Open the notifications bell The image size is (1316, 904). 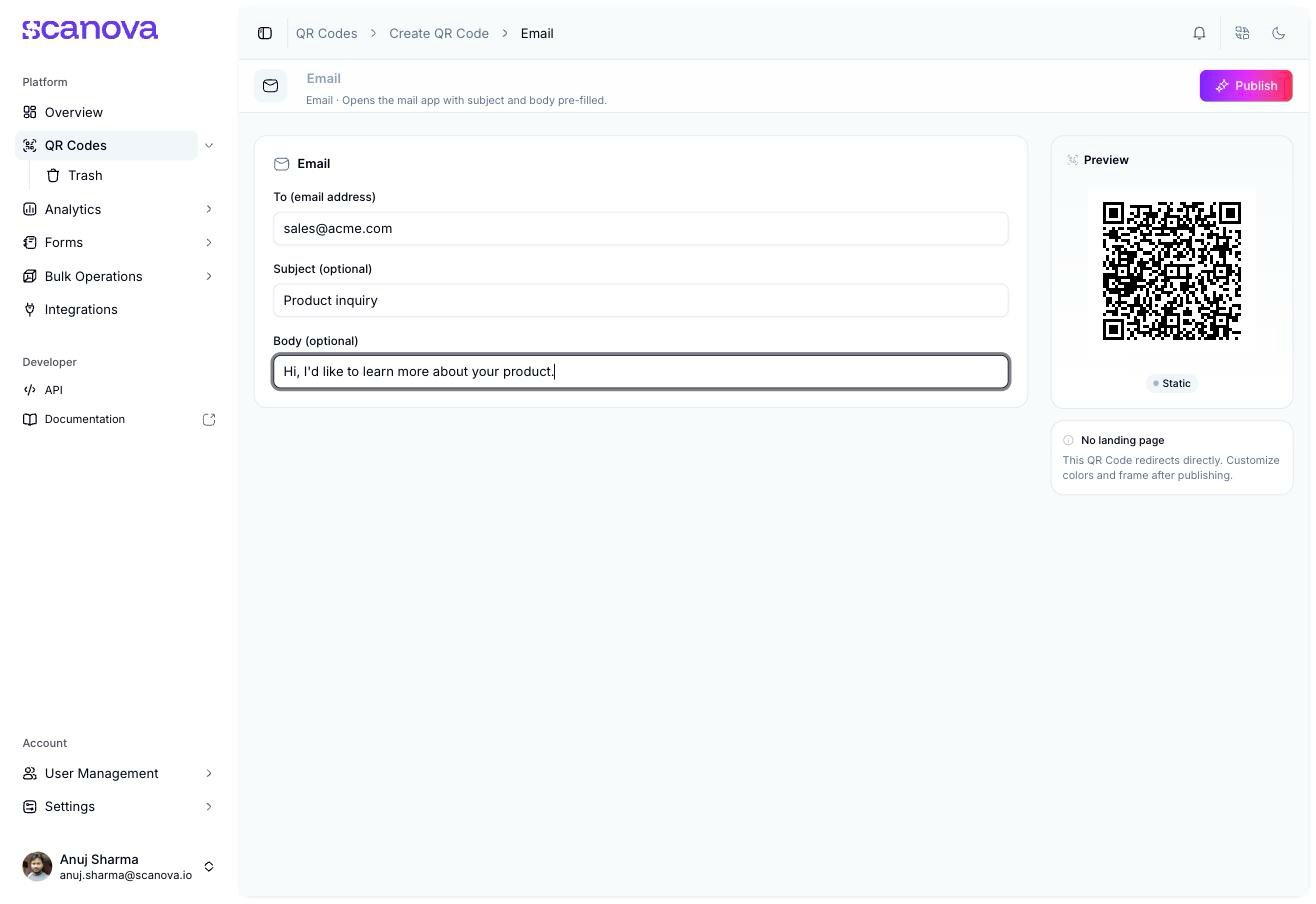click(1199, 33)
